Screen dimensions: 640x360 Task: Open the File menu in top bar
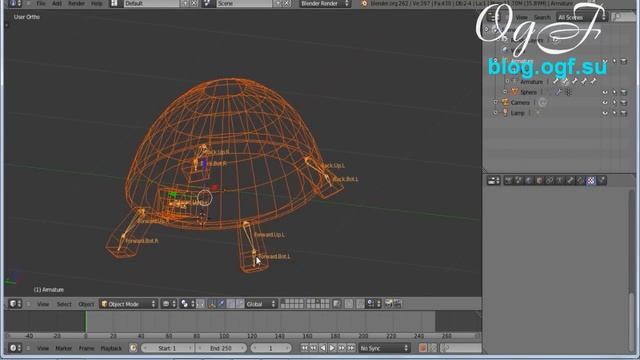coord(41,3)
